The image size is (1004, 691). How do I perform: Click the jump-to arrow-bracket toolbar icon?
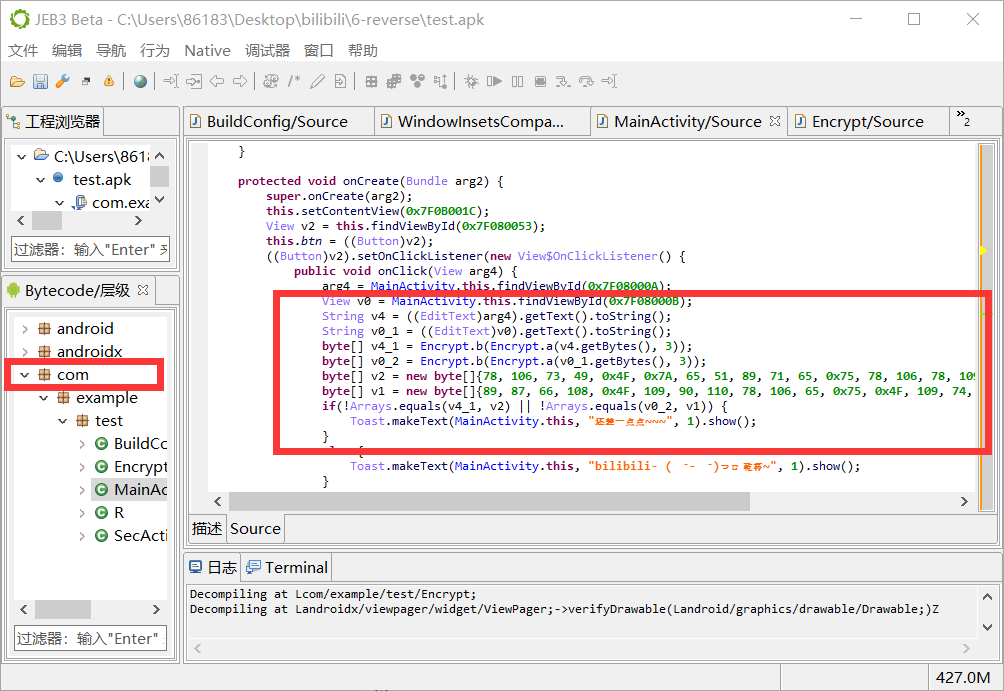point(171,81)
